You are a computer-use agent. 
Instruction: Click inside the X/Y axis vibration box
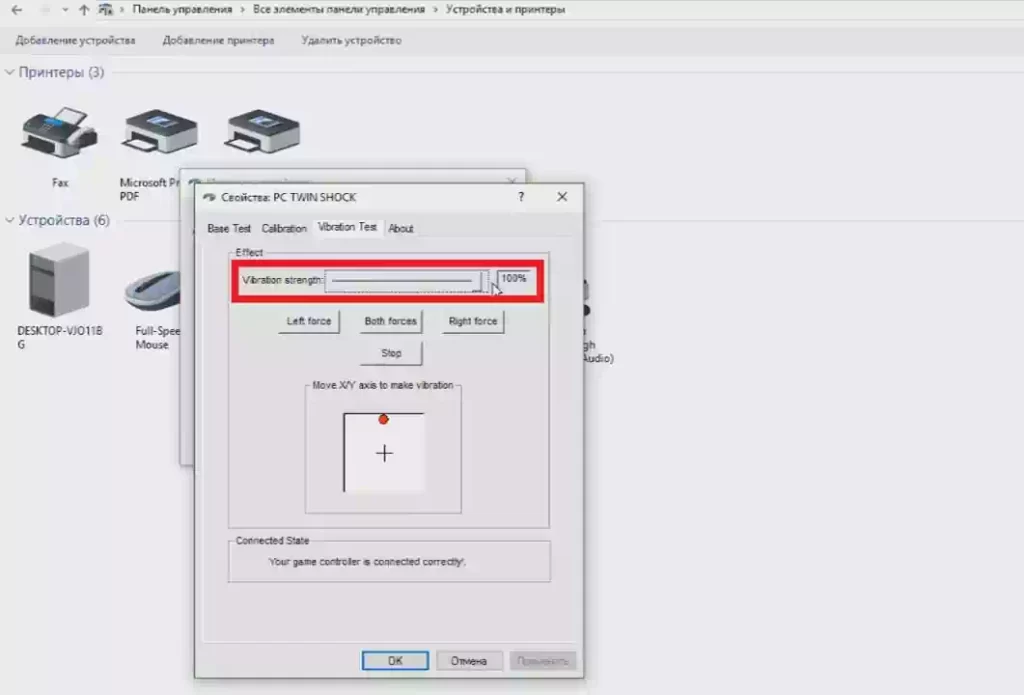click(x=384, y=453)
